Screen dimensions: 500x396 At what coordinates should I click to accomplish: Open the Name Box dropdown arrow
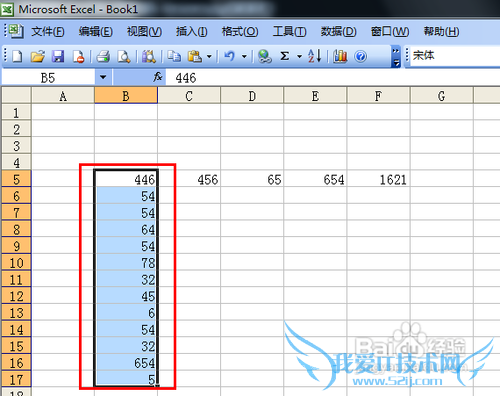coord(103,77)
